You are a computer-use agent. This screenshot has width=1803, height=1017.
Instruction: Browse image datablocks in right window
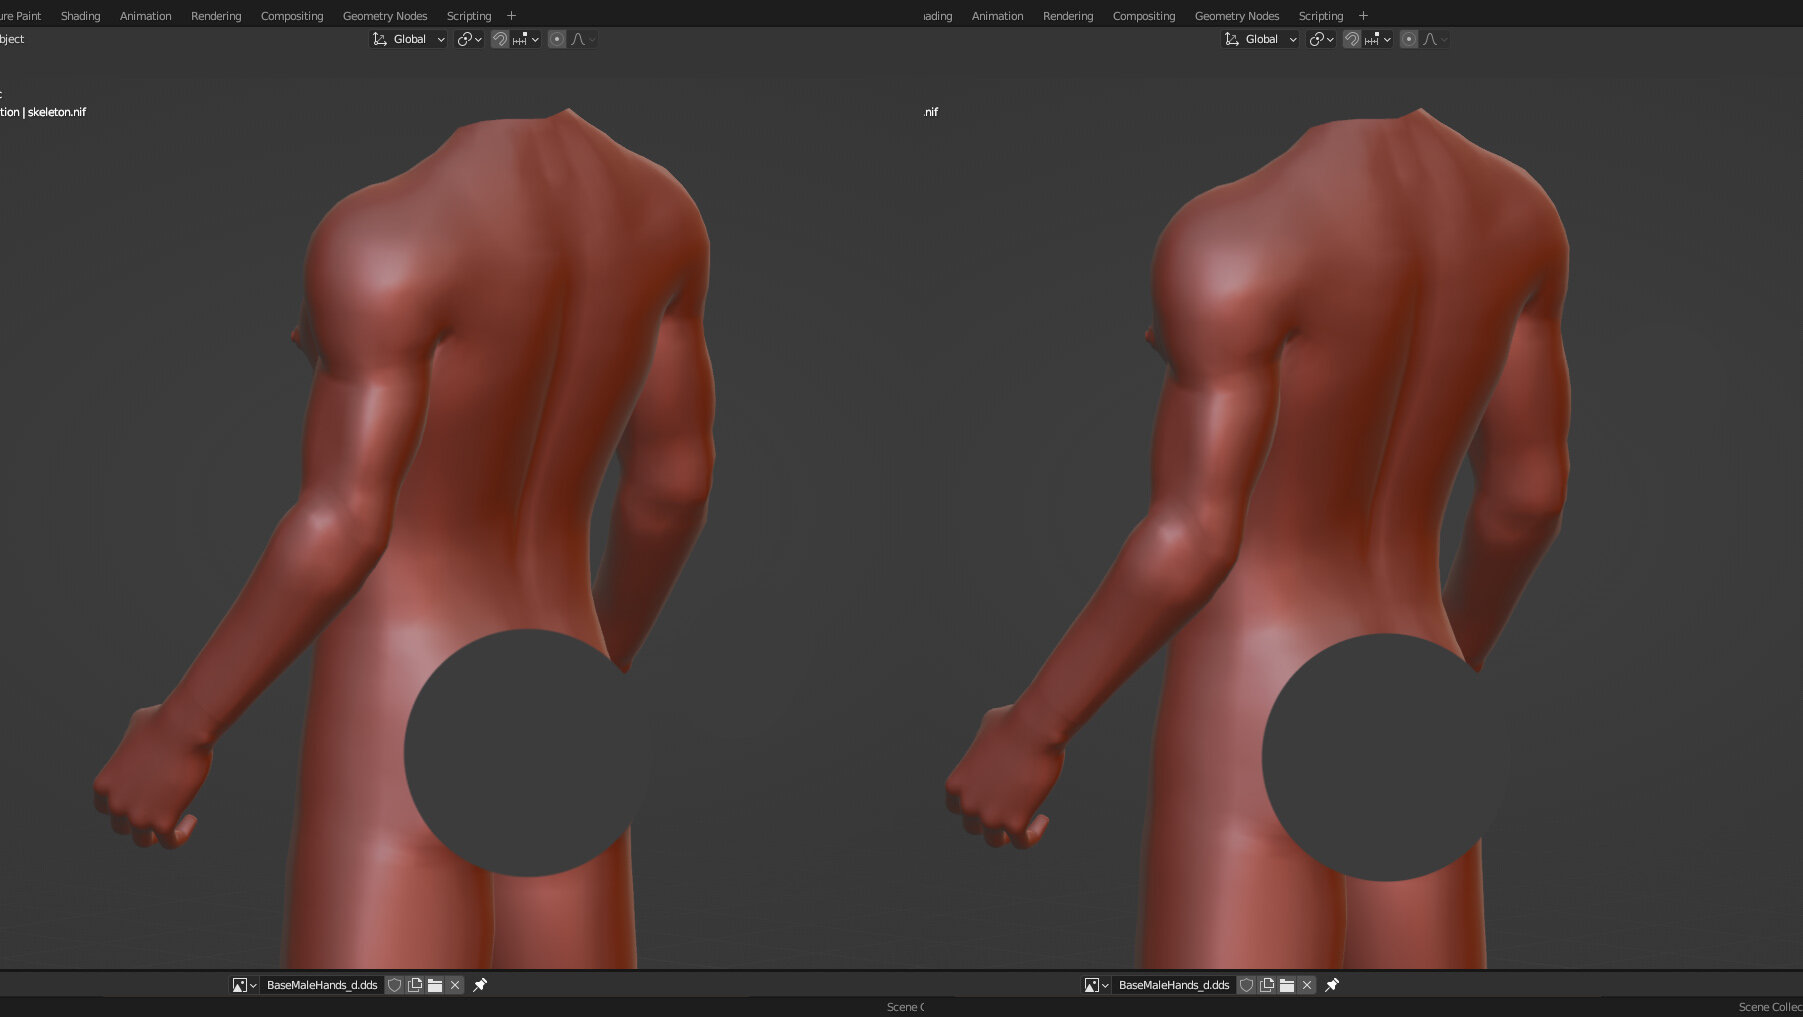(x=1096, y=985)
